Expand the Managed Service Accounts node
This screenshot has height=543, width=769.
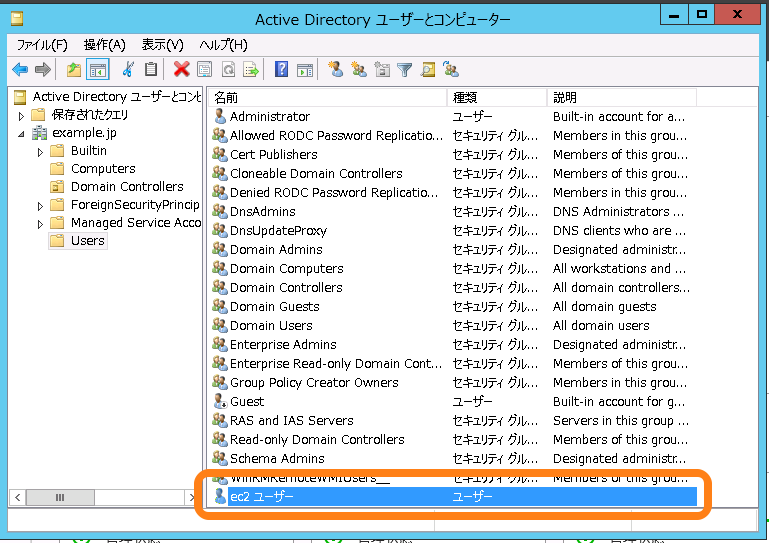click(40, 224)
